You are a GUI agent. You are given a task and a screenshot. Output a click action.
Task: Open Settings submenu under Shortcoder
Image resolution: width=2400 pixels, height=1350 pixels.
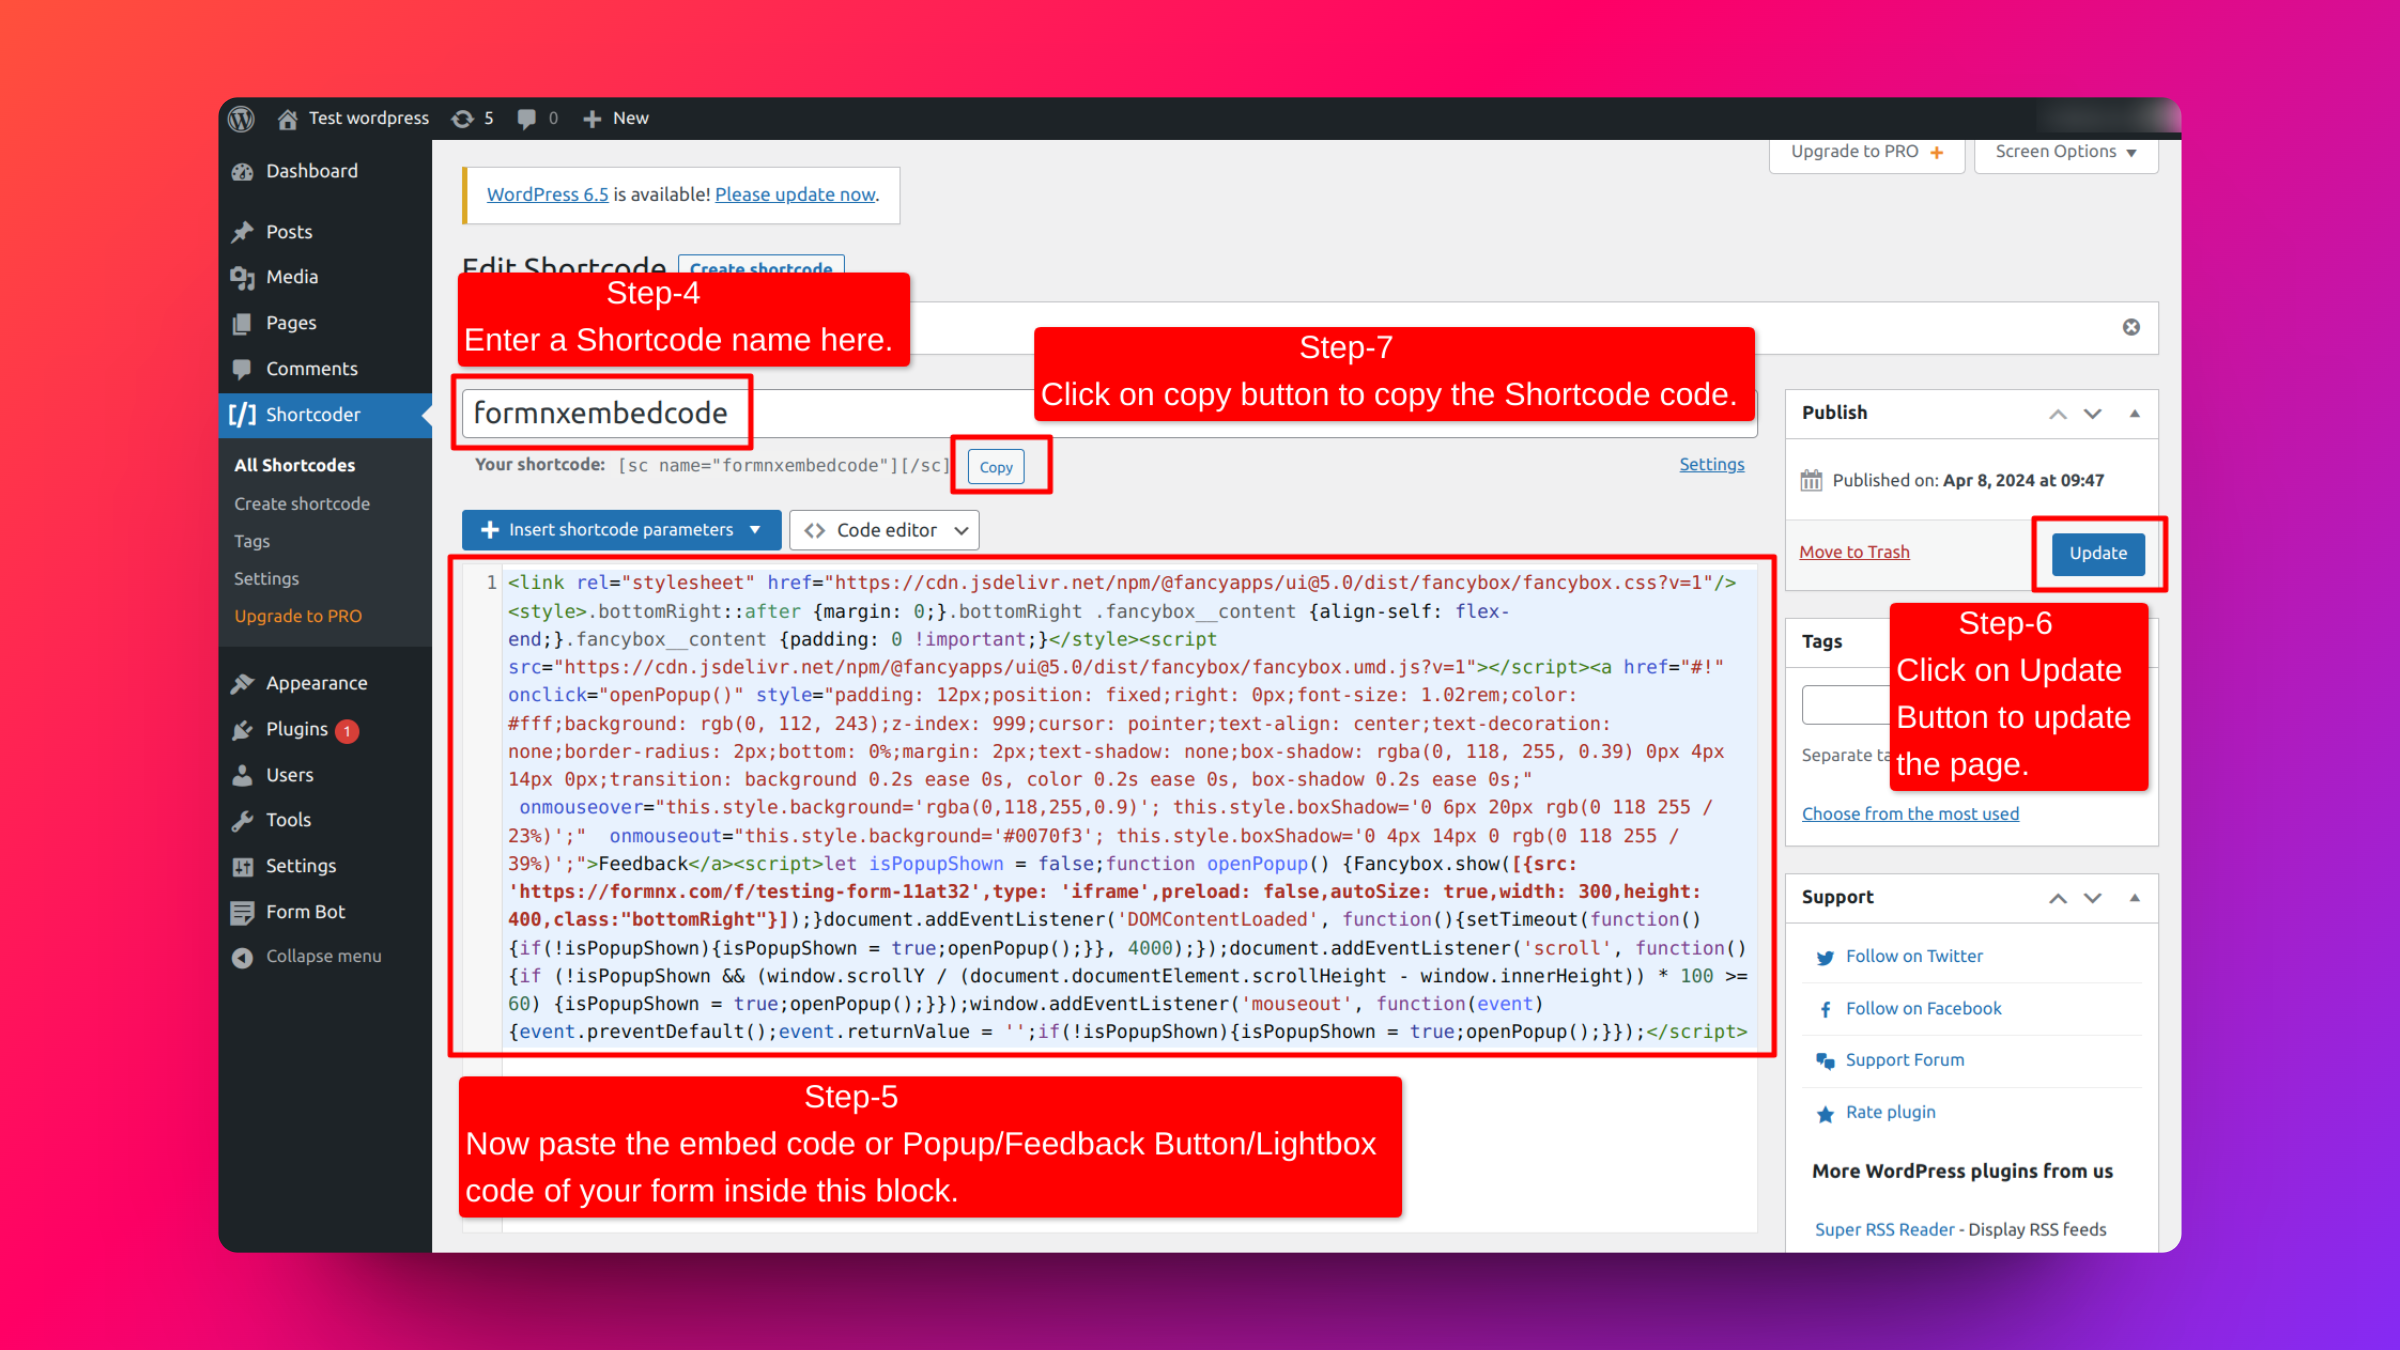[x=267, y=578]
